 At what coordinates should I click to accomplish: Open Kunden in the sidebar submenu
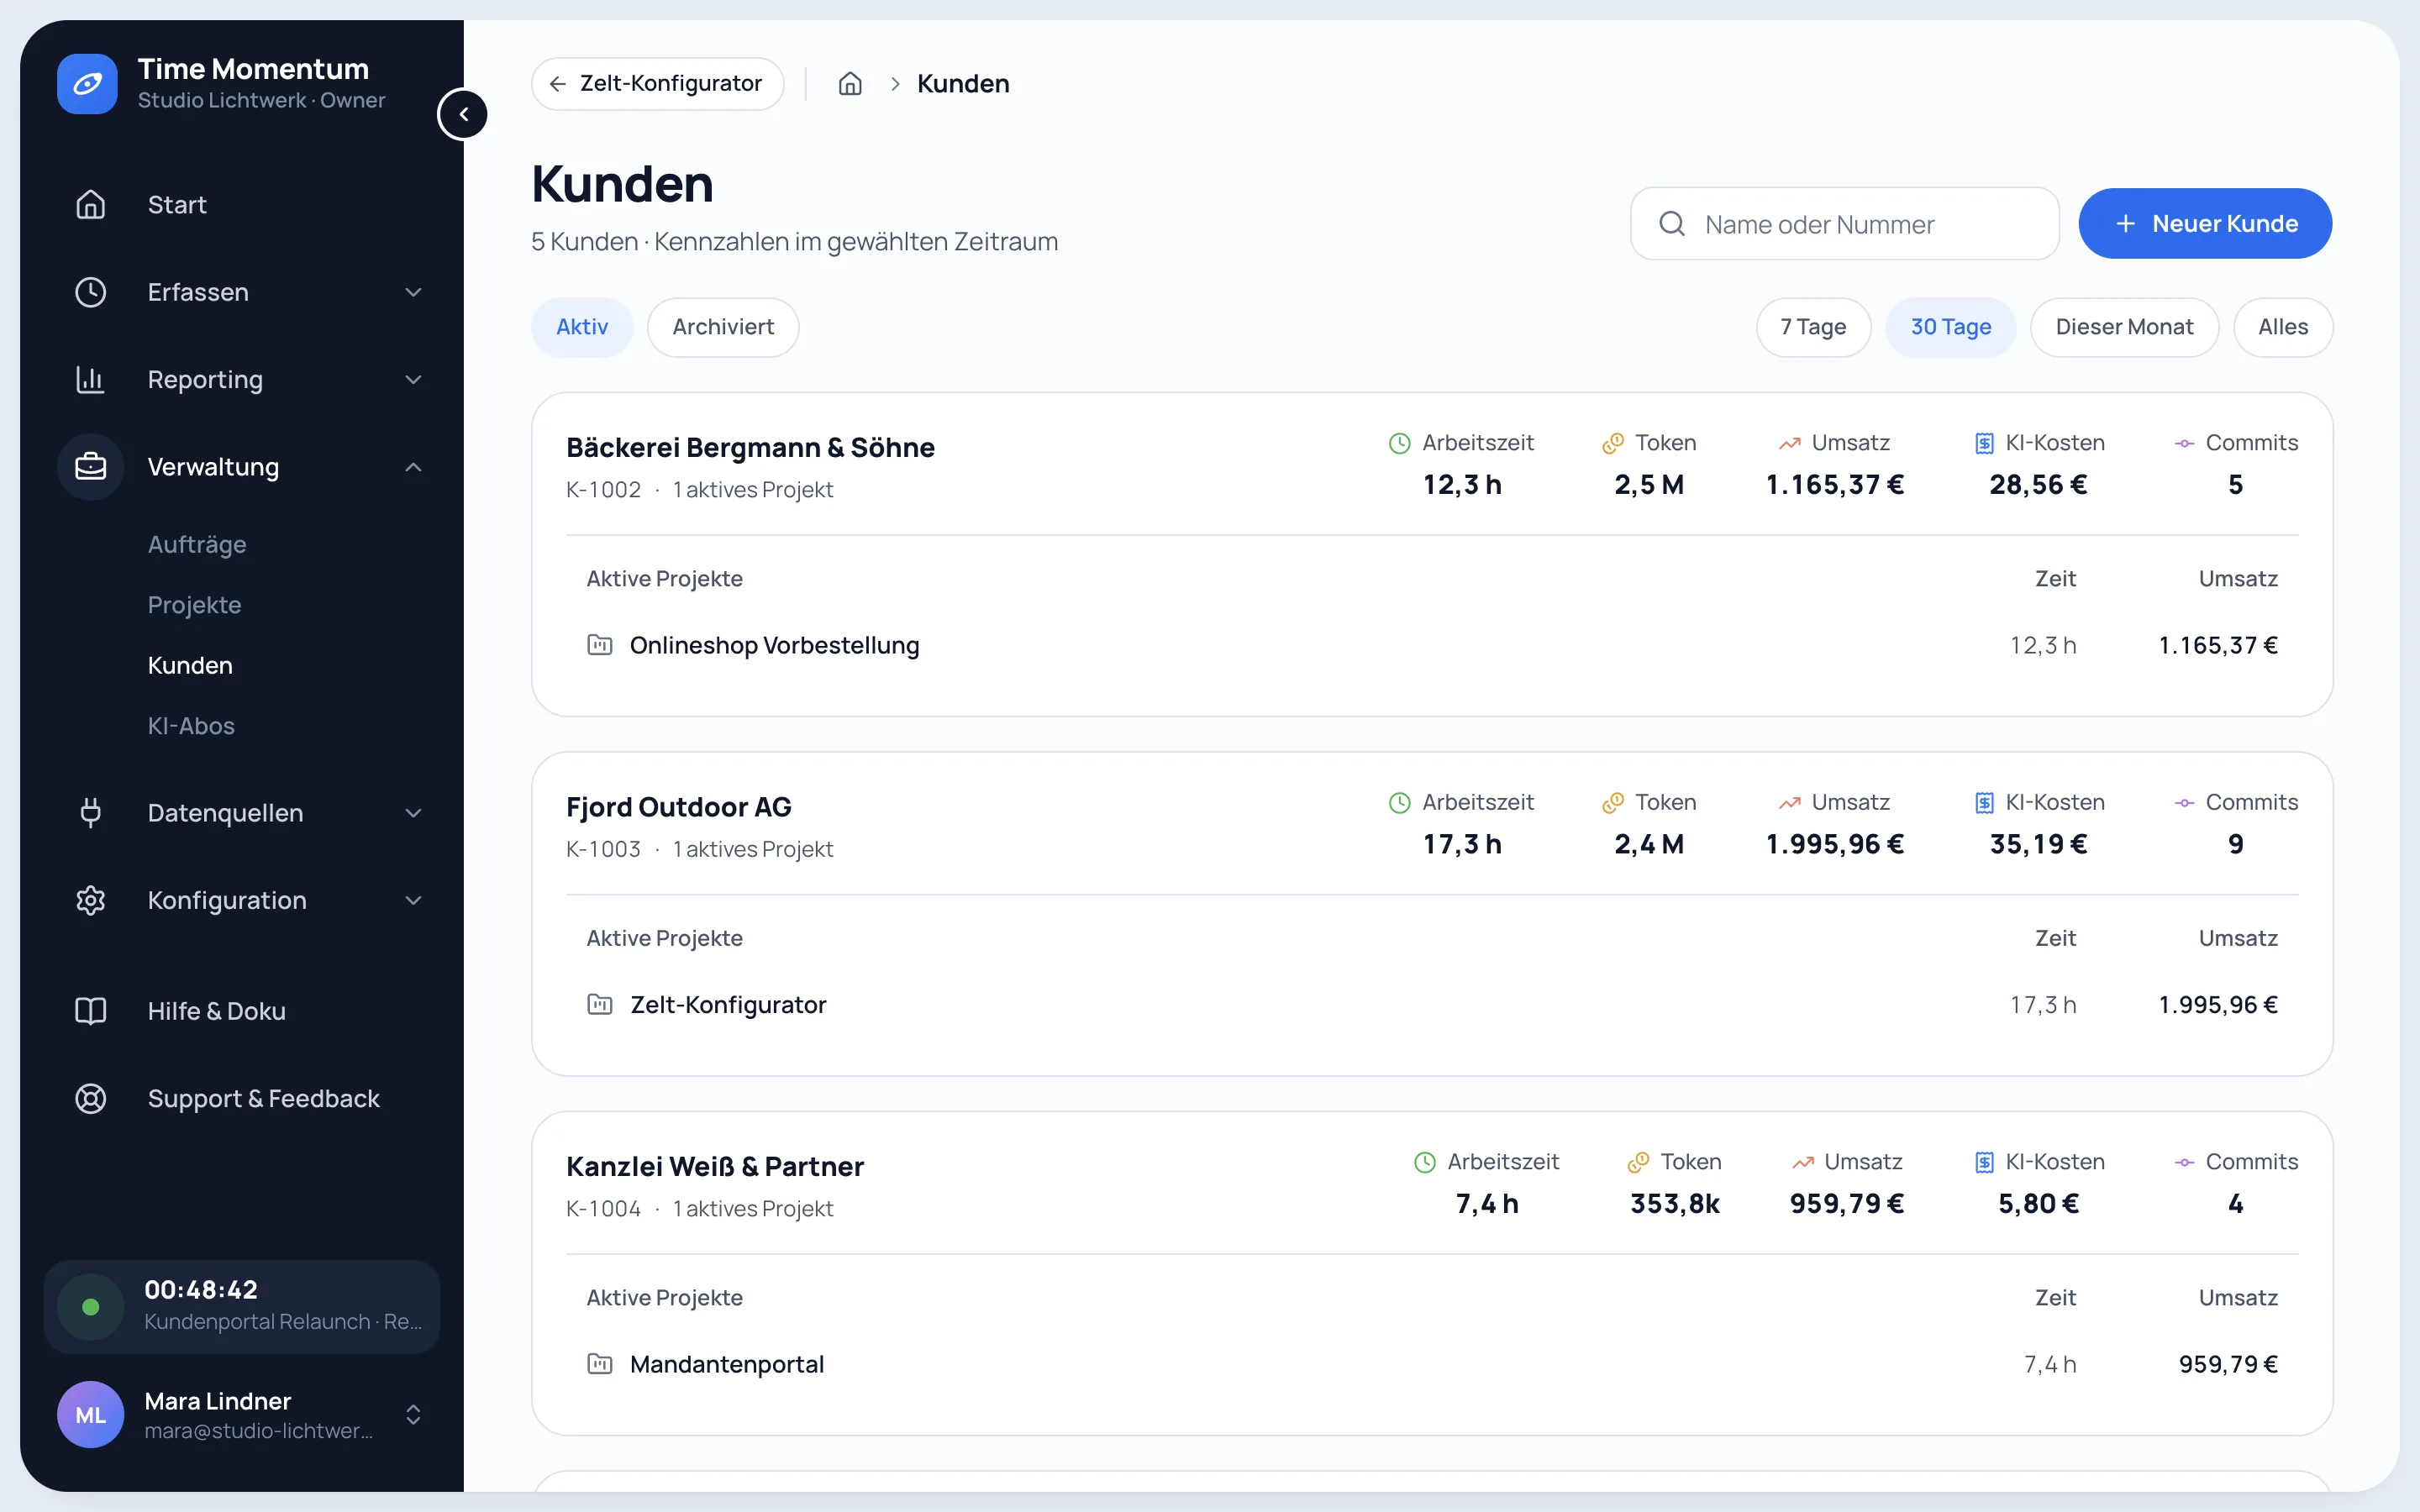190,665
